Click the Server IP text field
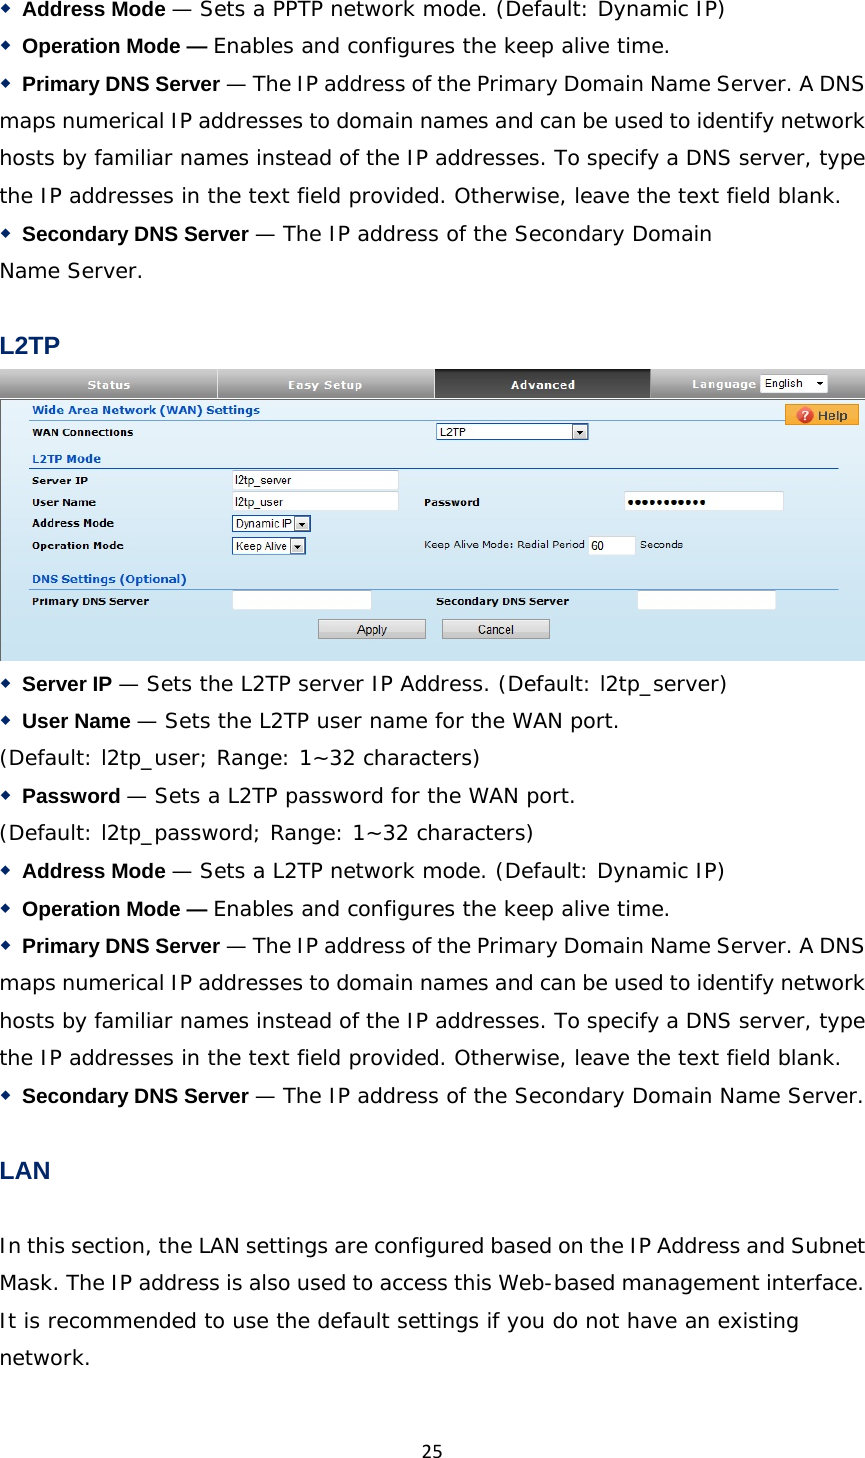865x1458 pixels. tap(315, 480)
